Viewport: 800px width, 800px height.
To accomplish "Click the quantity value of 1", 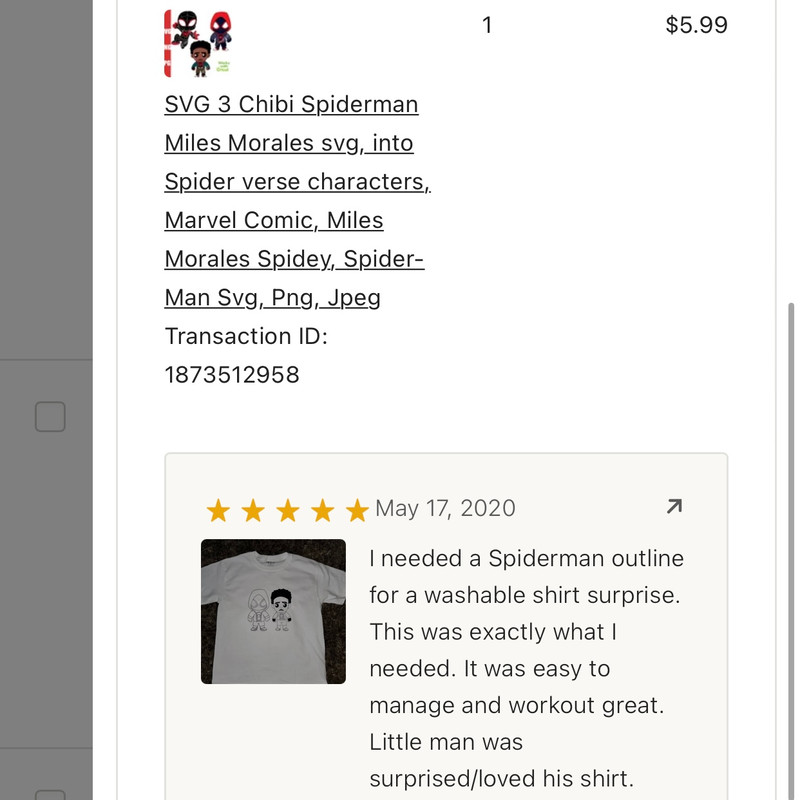I will point(487,25).
